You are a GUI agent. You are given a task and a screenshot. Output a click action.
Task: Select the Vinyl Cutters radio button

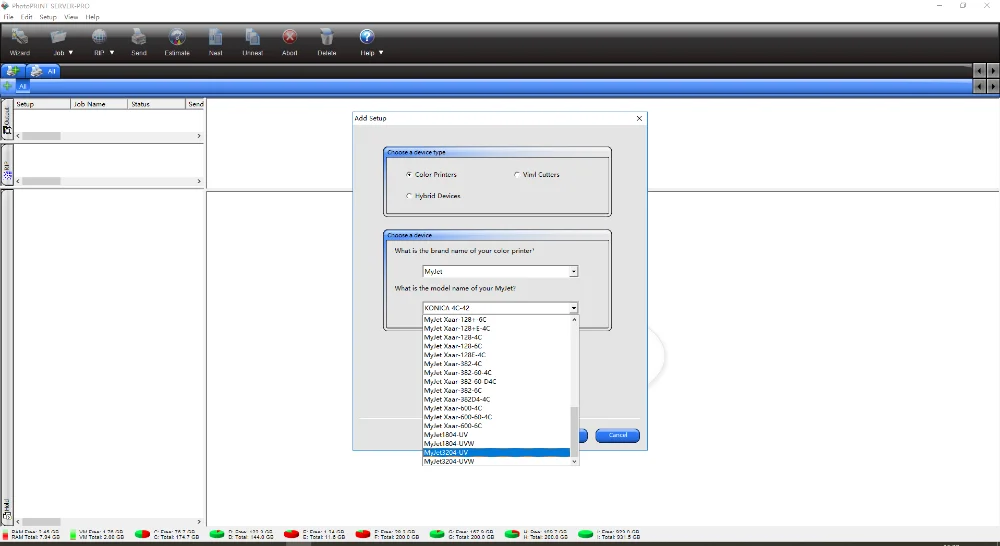(x=517, y=174)
